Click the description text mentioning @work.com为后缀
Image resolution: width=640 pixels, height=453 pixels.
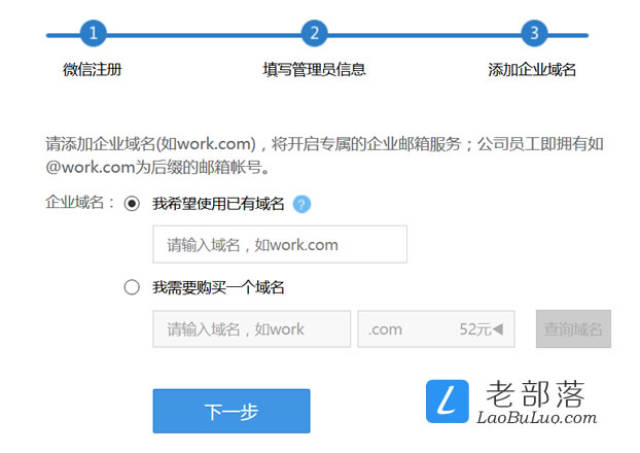coord(324,155)
